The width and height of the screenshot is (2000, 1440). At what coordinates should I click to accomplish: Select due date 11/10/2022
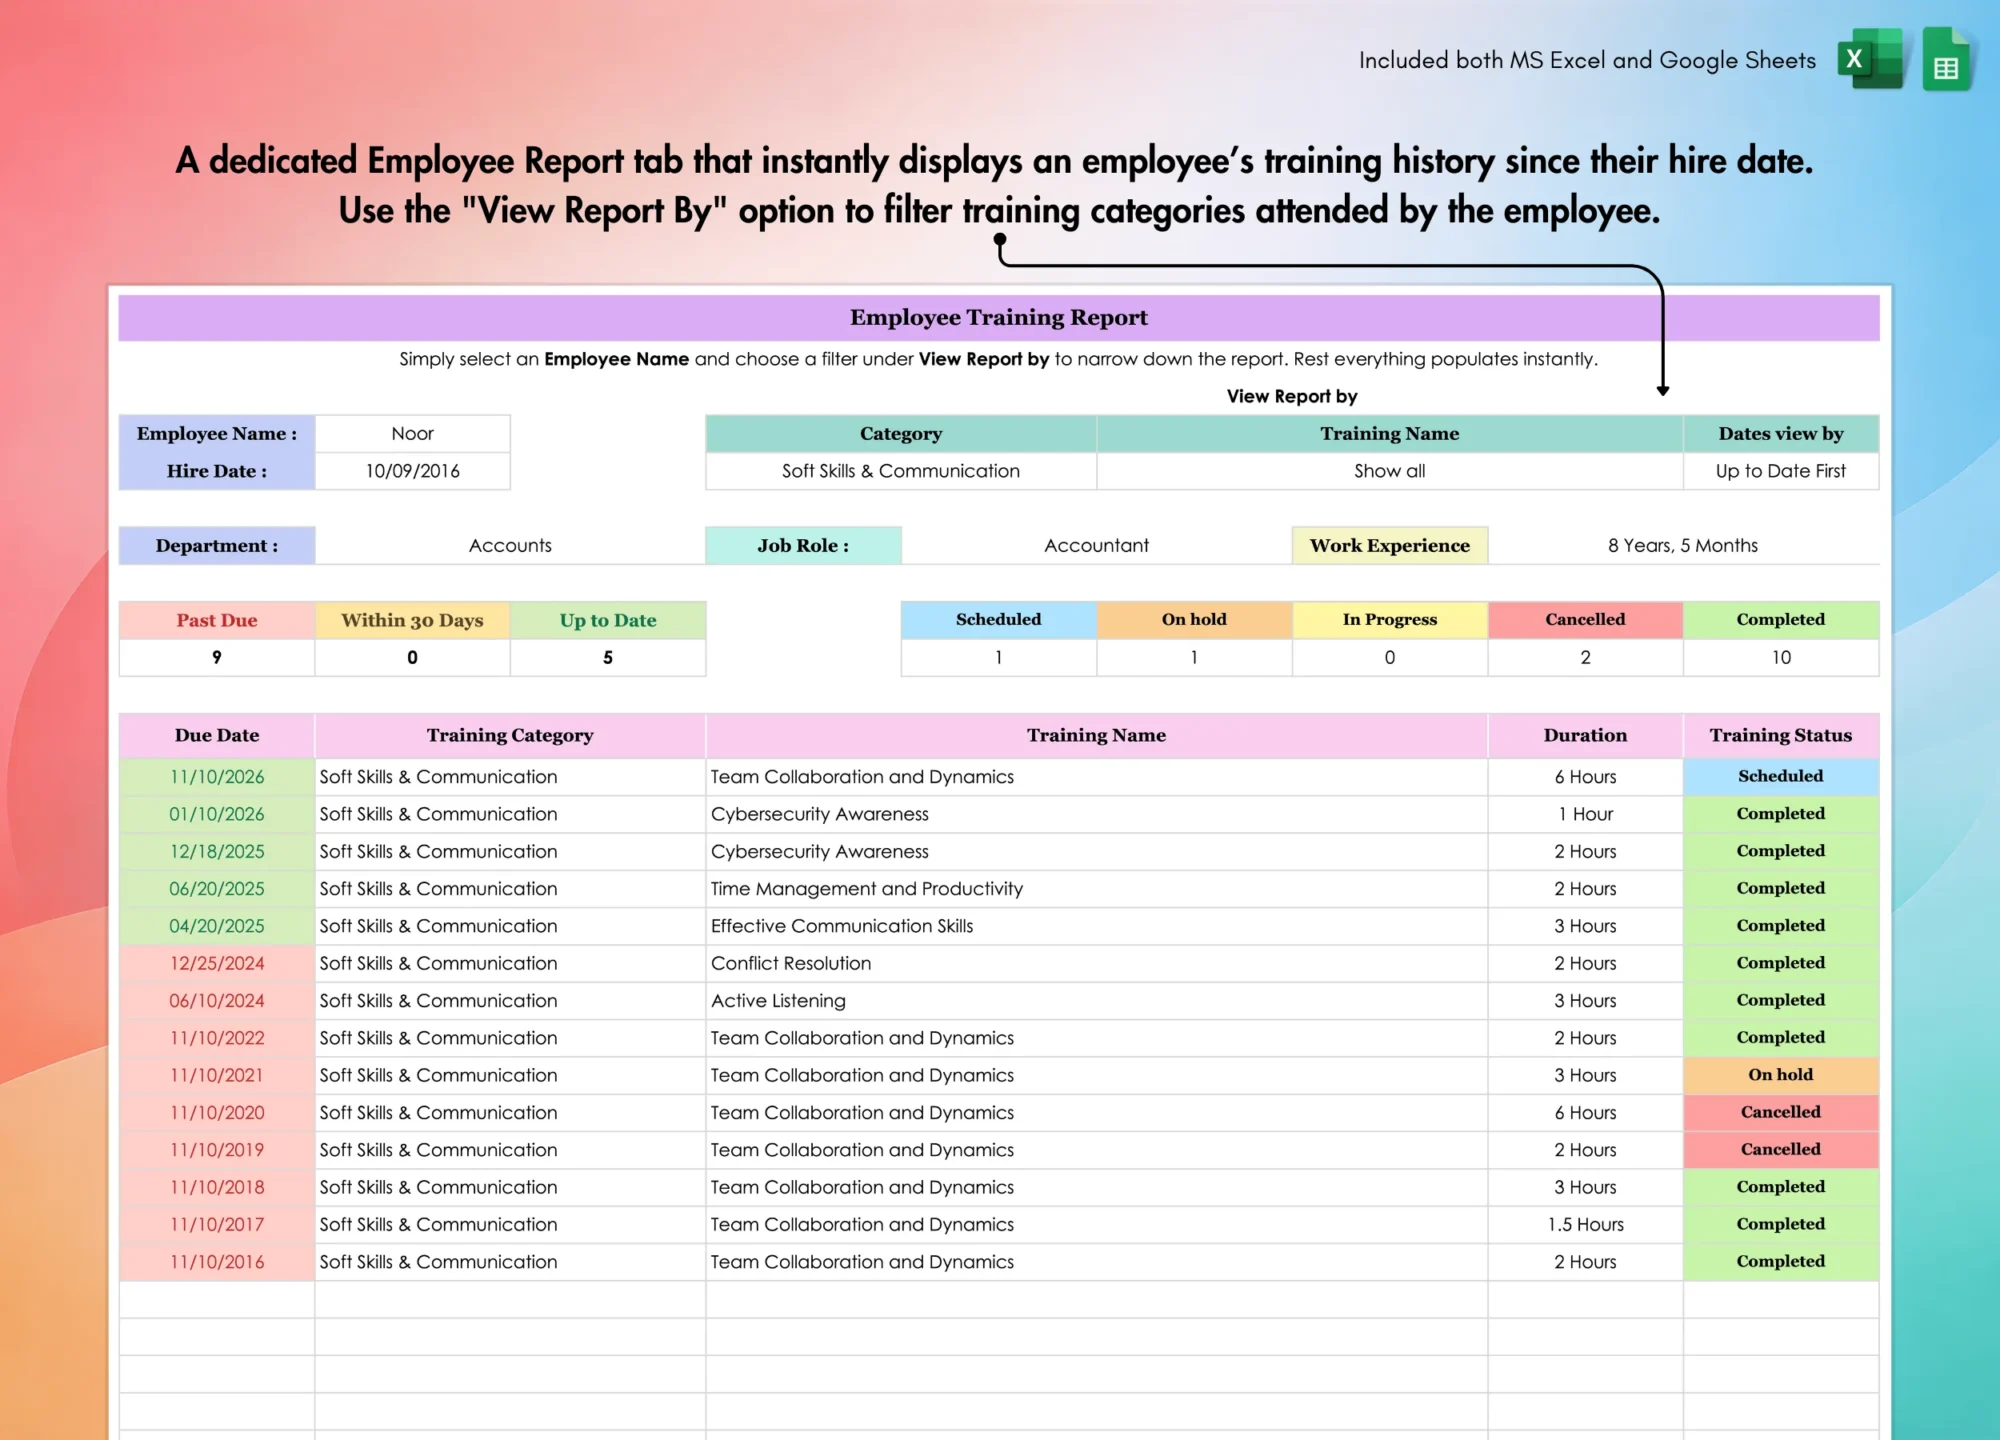click(x=217, y=1038)
